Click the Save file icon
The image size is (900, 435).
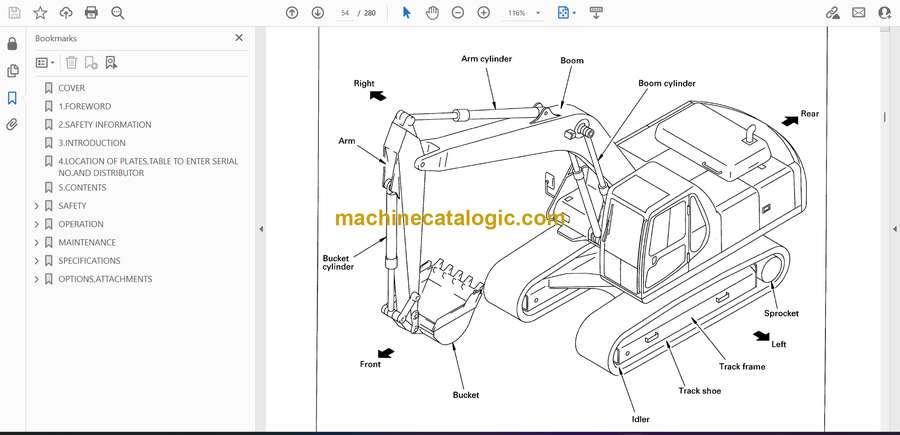click(x=14, y=13)
